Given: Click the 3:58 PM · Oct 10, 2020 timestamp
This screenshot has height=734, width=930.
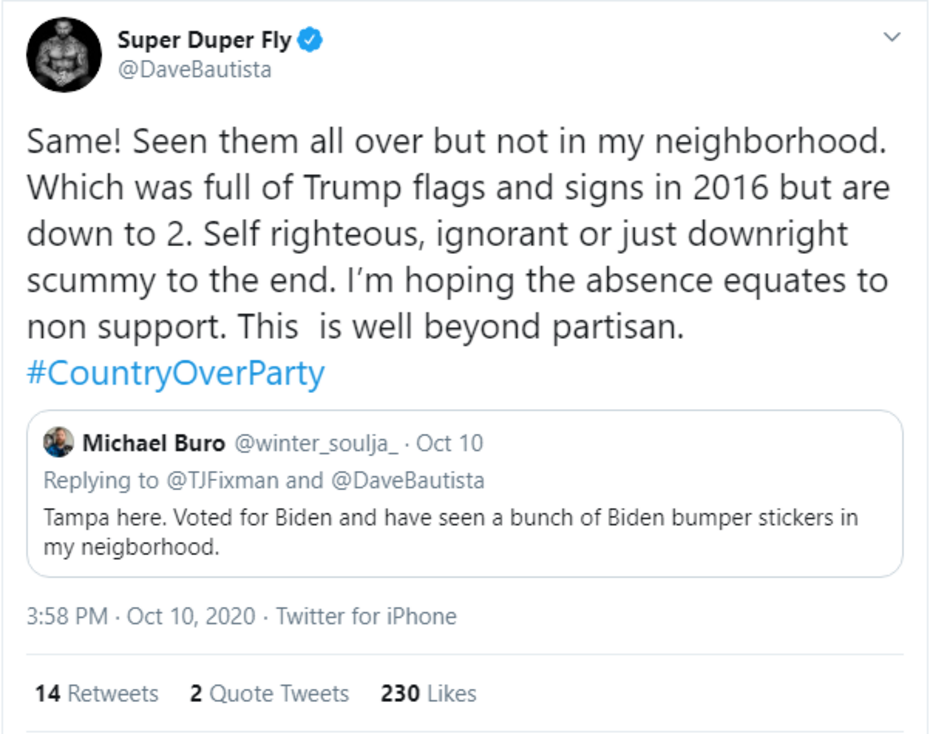Looking at the screenshot, I should (140, 616).
